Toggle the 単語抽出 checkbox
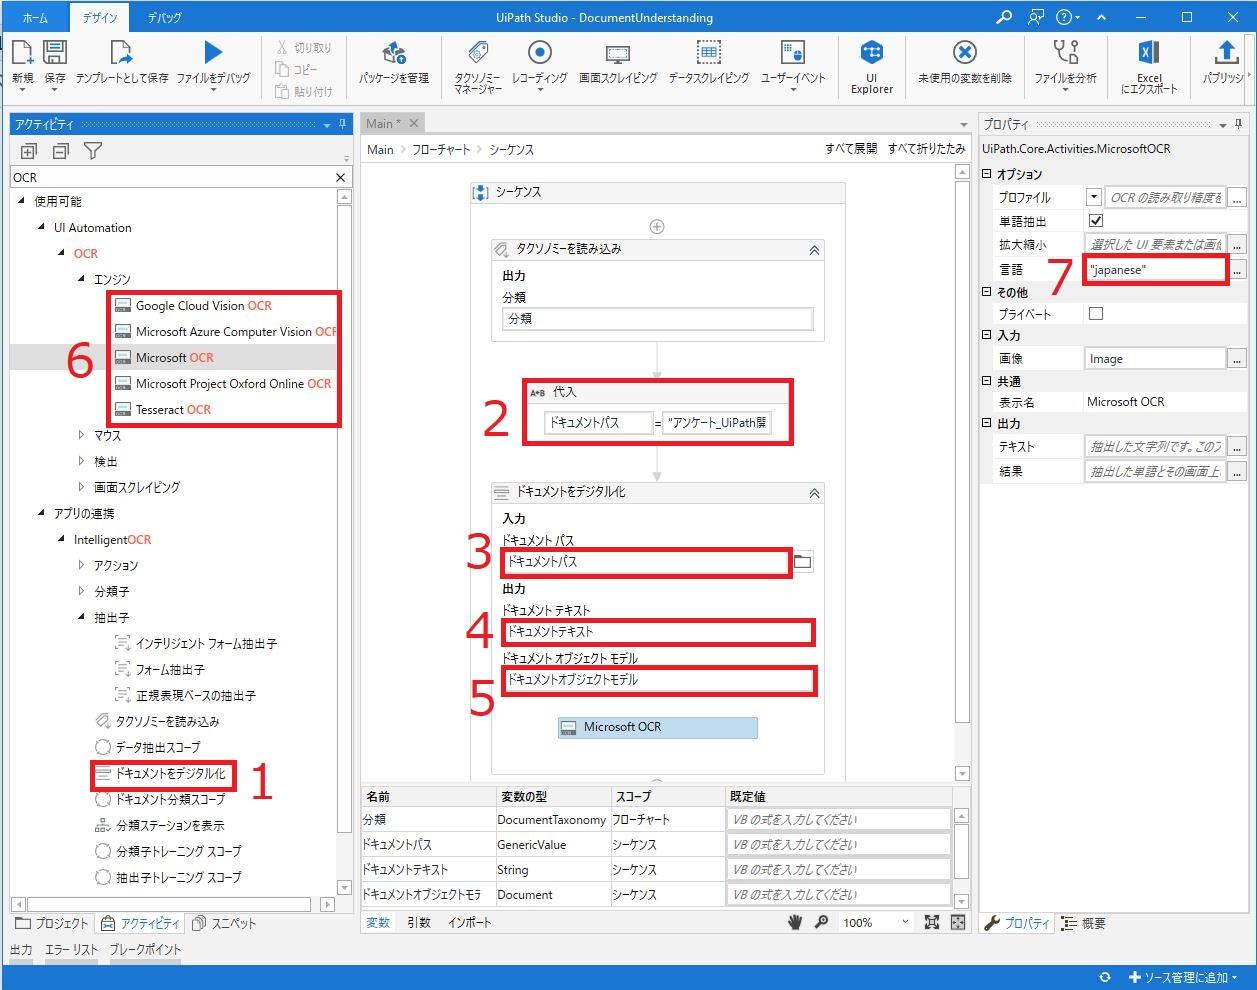Viewport: 1257px width, 990px height. point(1096,220)
